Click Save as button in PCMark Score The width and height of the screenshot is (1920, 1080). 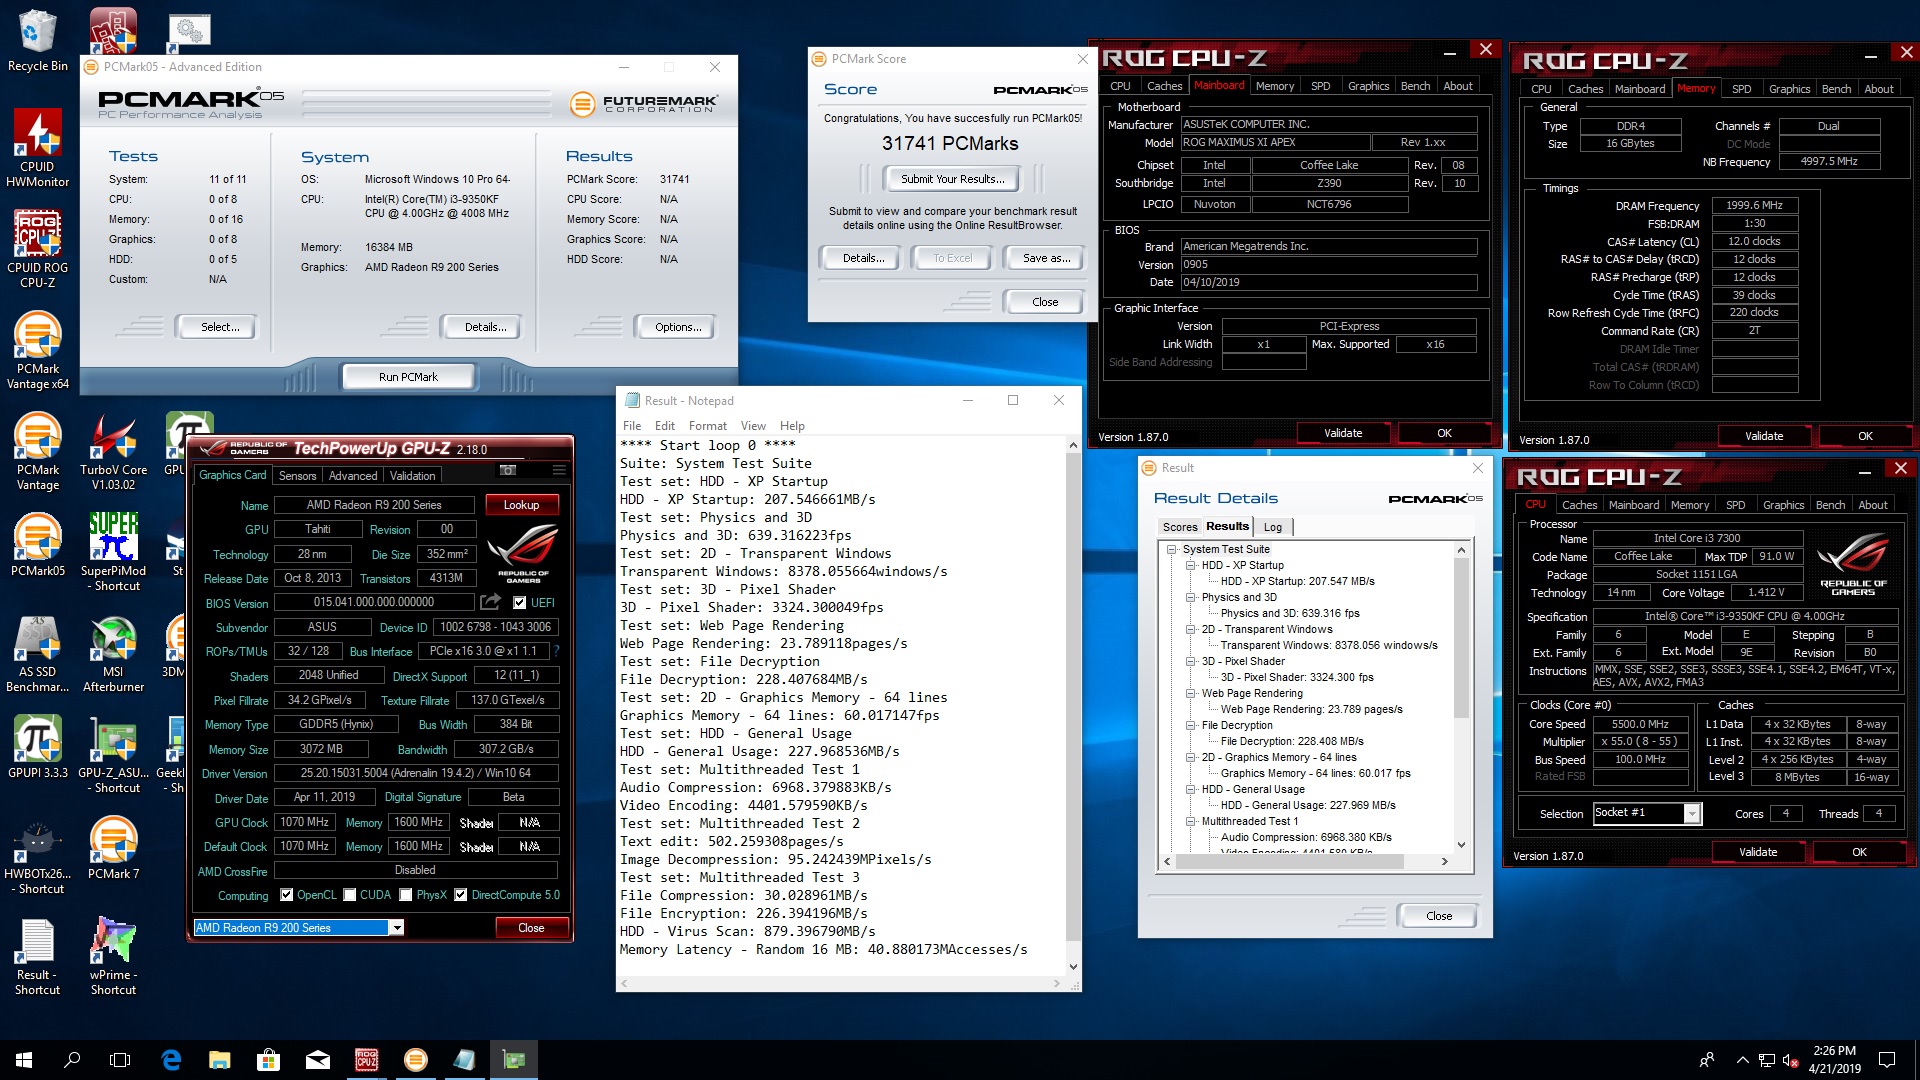coord(1046,258)
